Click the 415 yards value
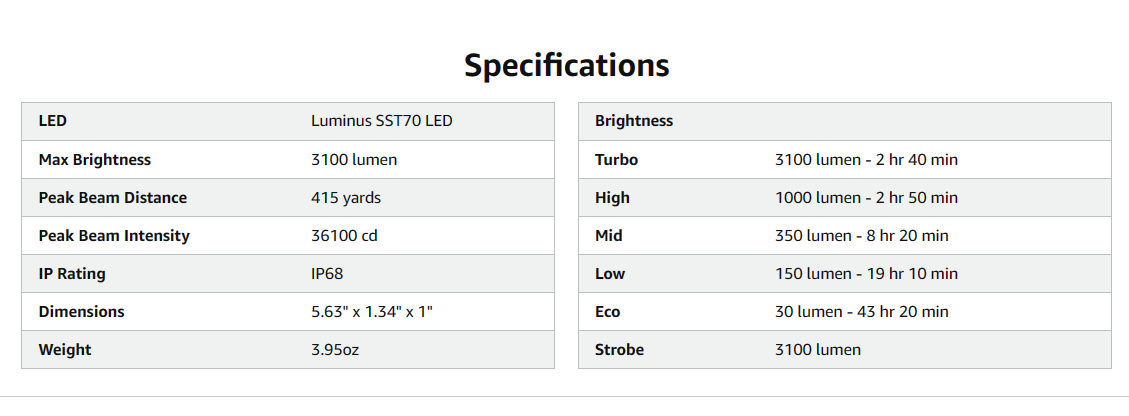Screen dimensions: 1129x416 pyautogui.click(x=346, y=197)
